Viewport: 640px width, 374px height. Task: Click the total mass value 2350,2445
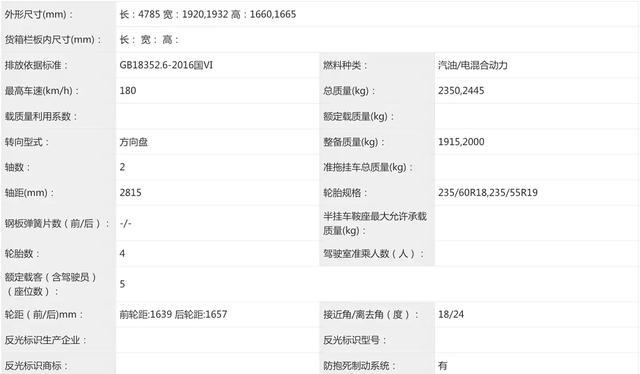[x=461, y=91]
